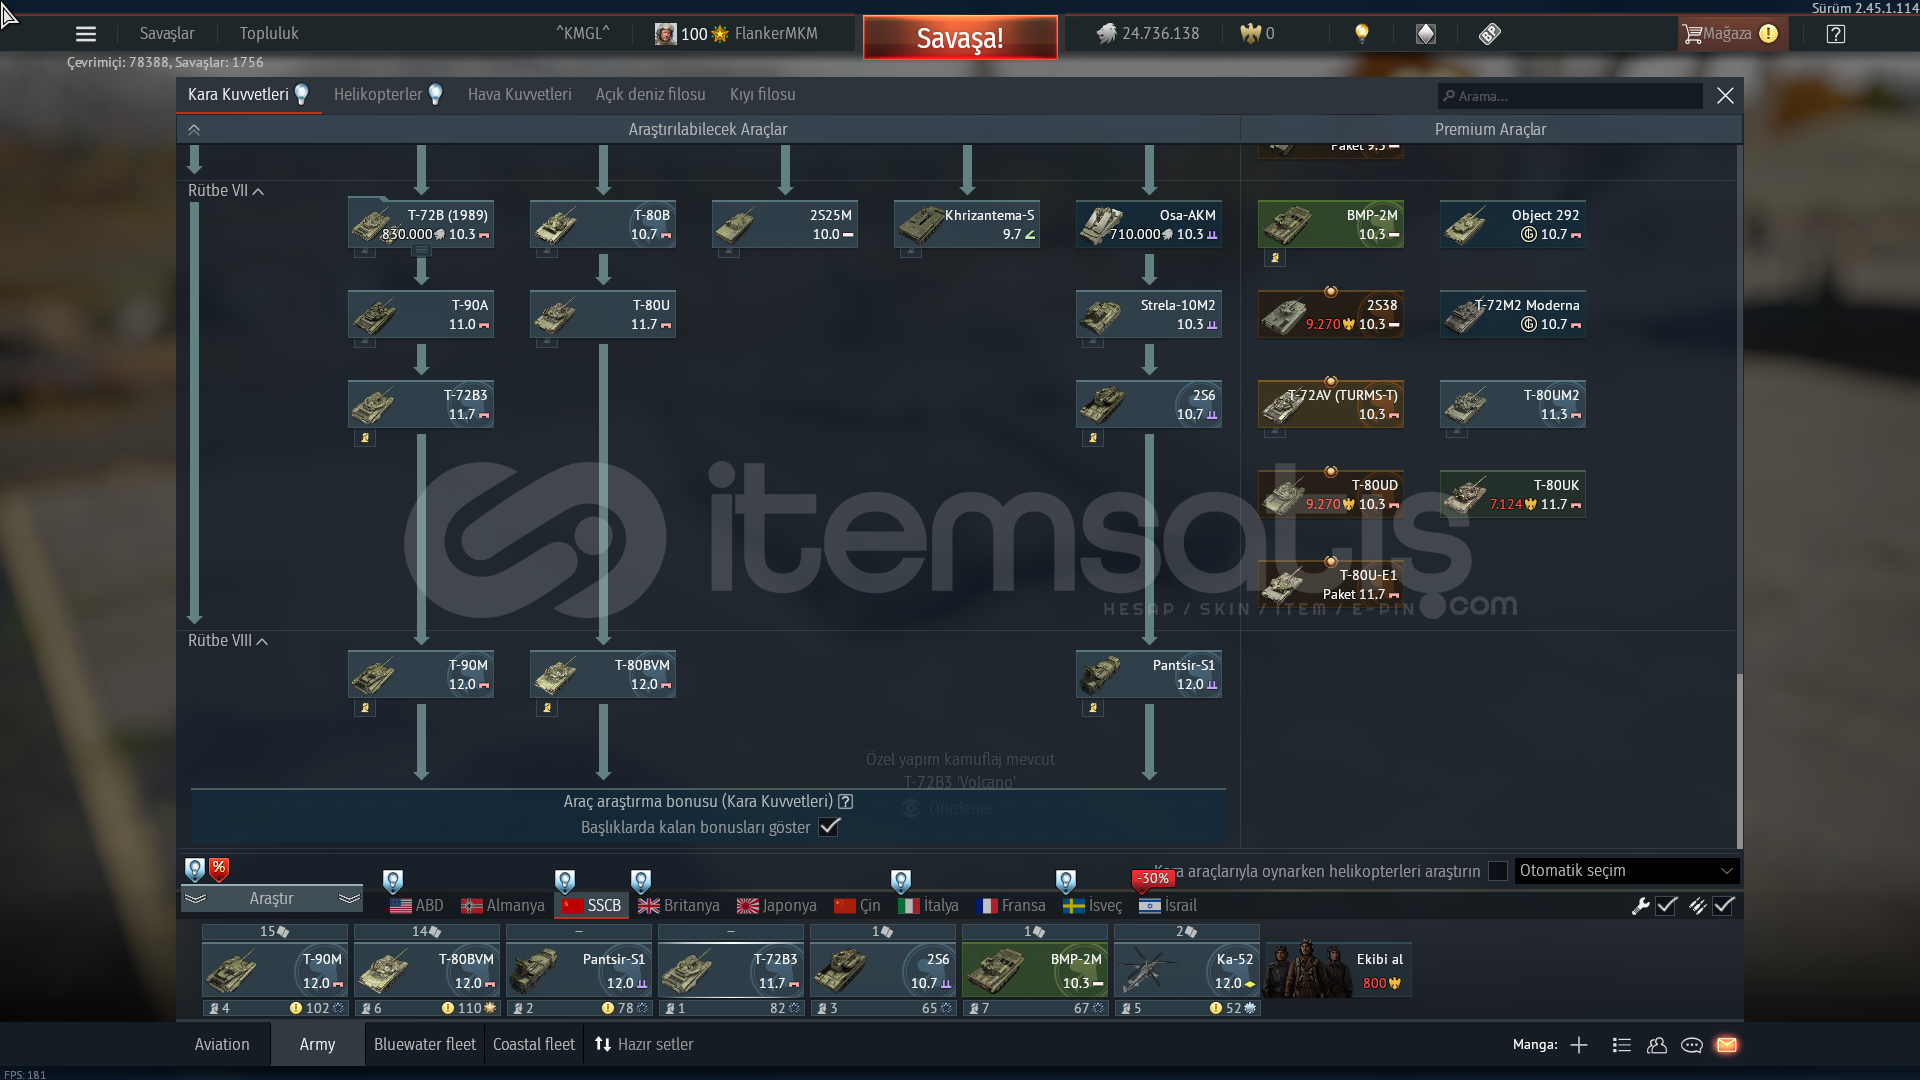This screenshot has width=1920, height=1080.
Task: Open the warbonds ticket icon
Action: [x=1490, y=34]
